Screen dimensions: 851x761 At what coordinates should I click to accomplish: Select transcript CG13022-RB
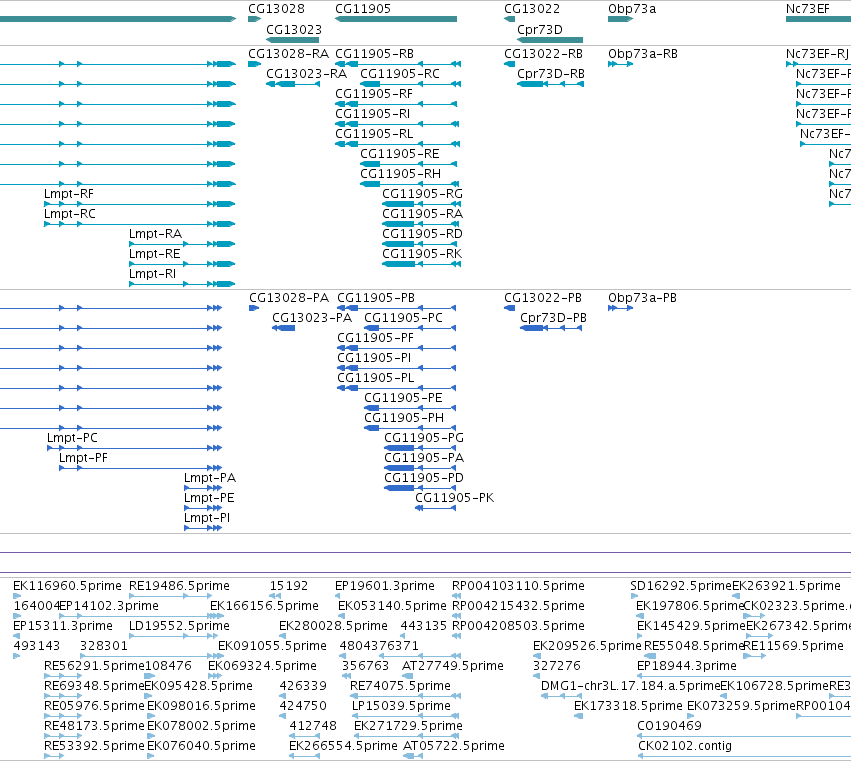[543, 54]
